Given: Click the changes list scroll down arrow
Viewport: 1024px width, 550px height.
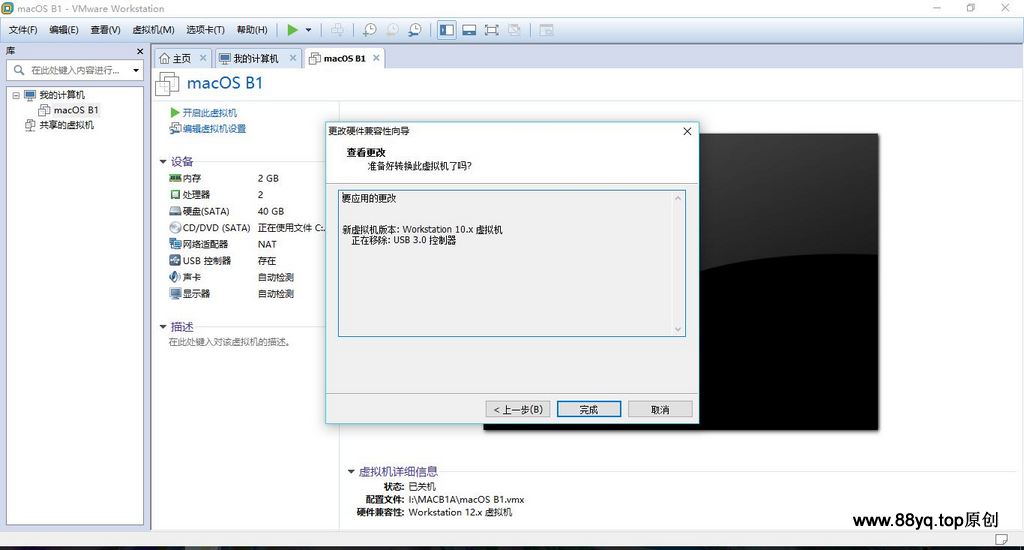Looking at the screenshot, I should pyautogui.click(x=678, y=329).
